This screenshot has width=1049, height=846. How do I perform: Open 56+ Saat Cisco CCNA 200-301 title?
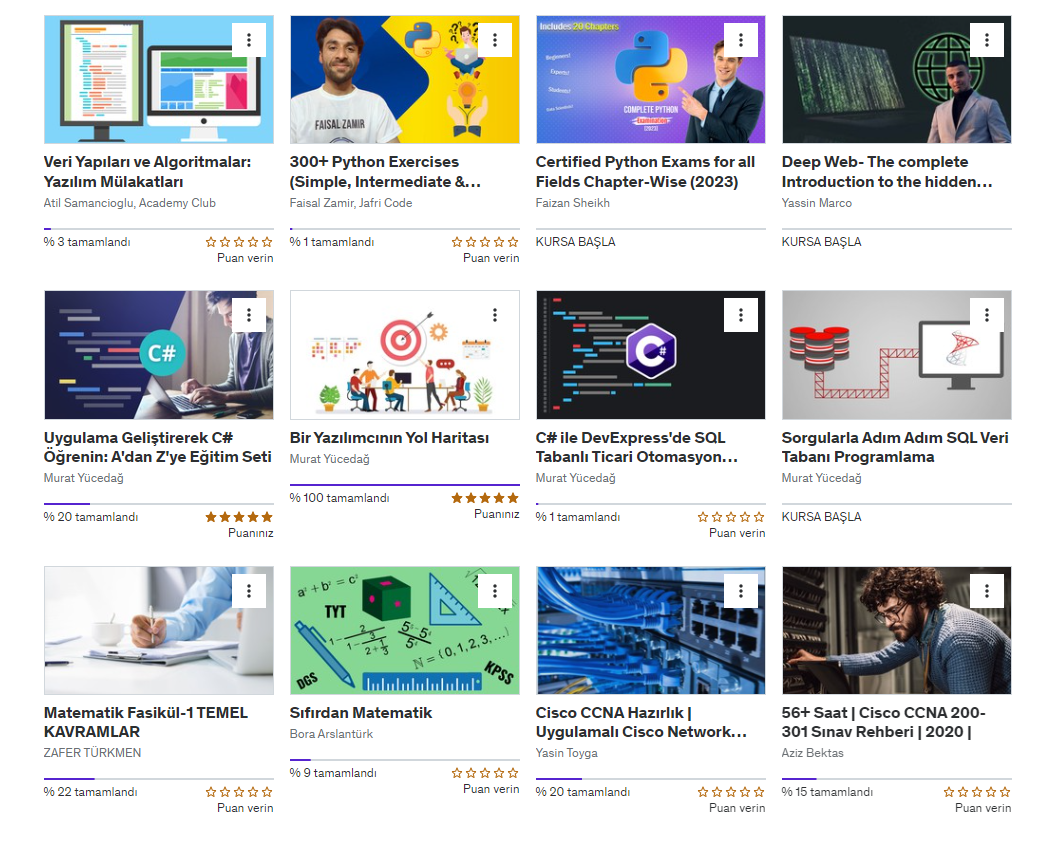883,722
